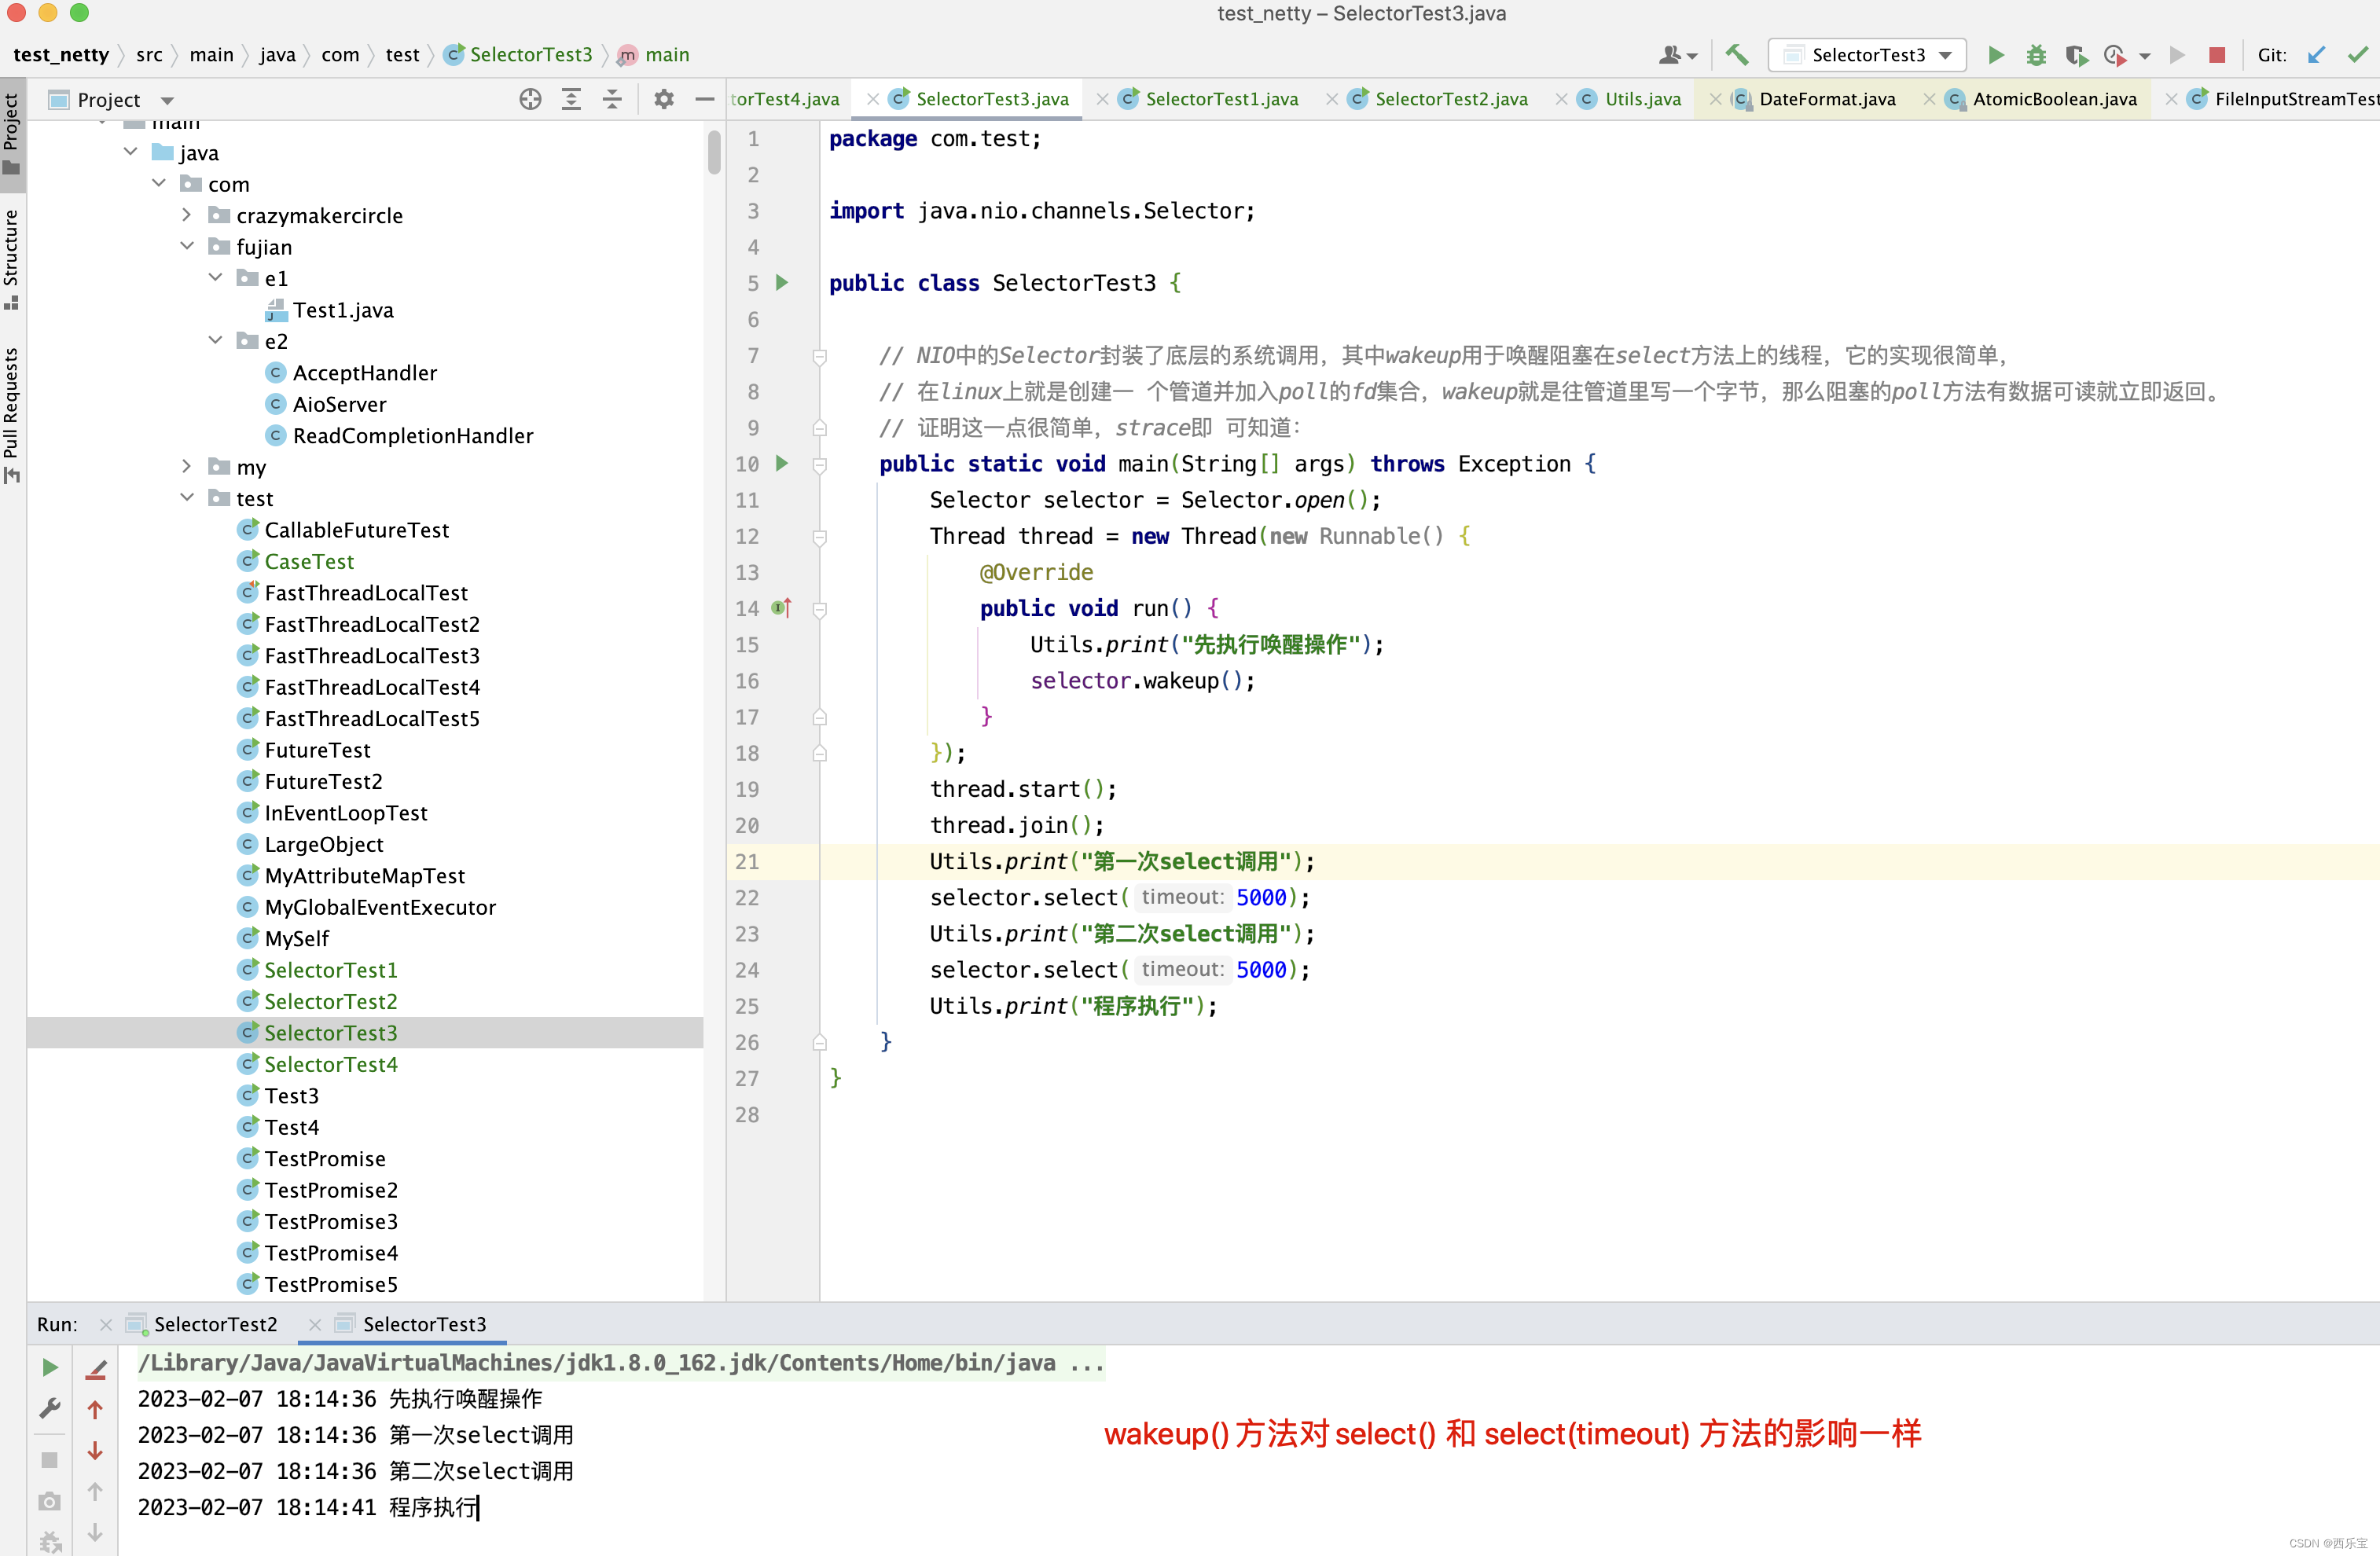Switch to the SelectorTest1.java tab

click(1221, 99)
